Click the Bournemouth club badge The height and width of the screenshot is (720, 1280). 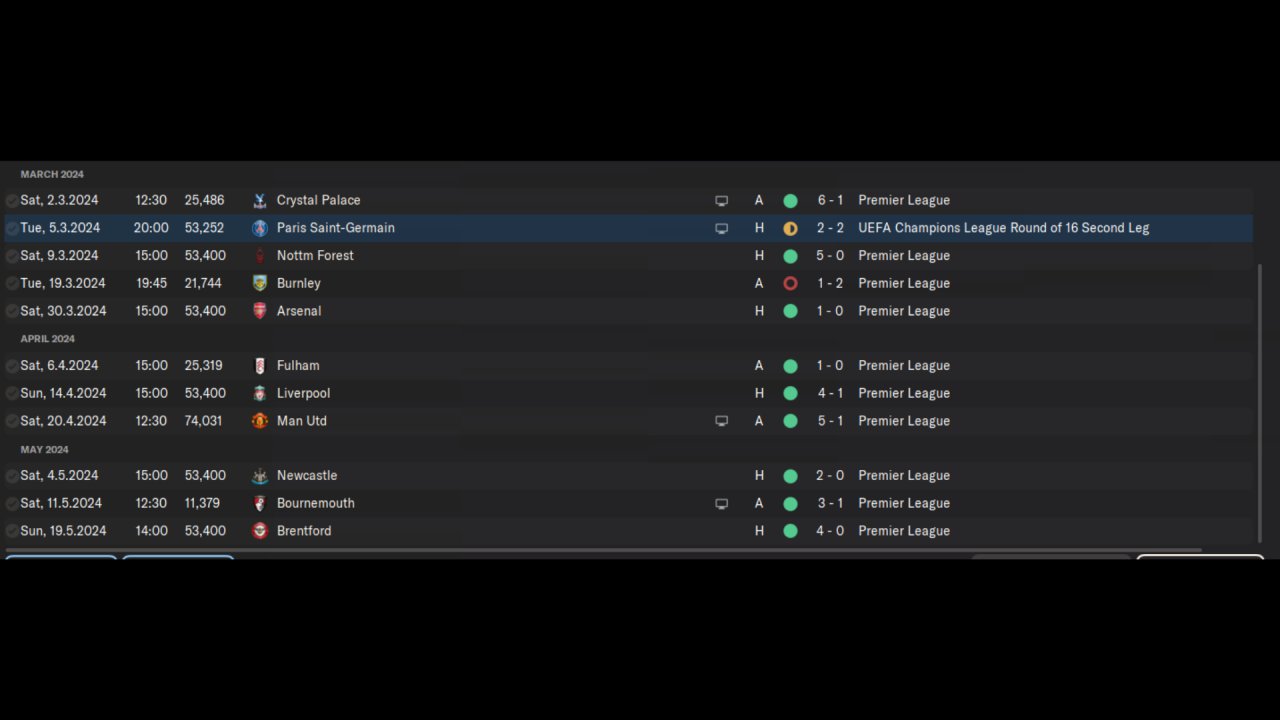coord(260,503)
